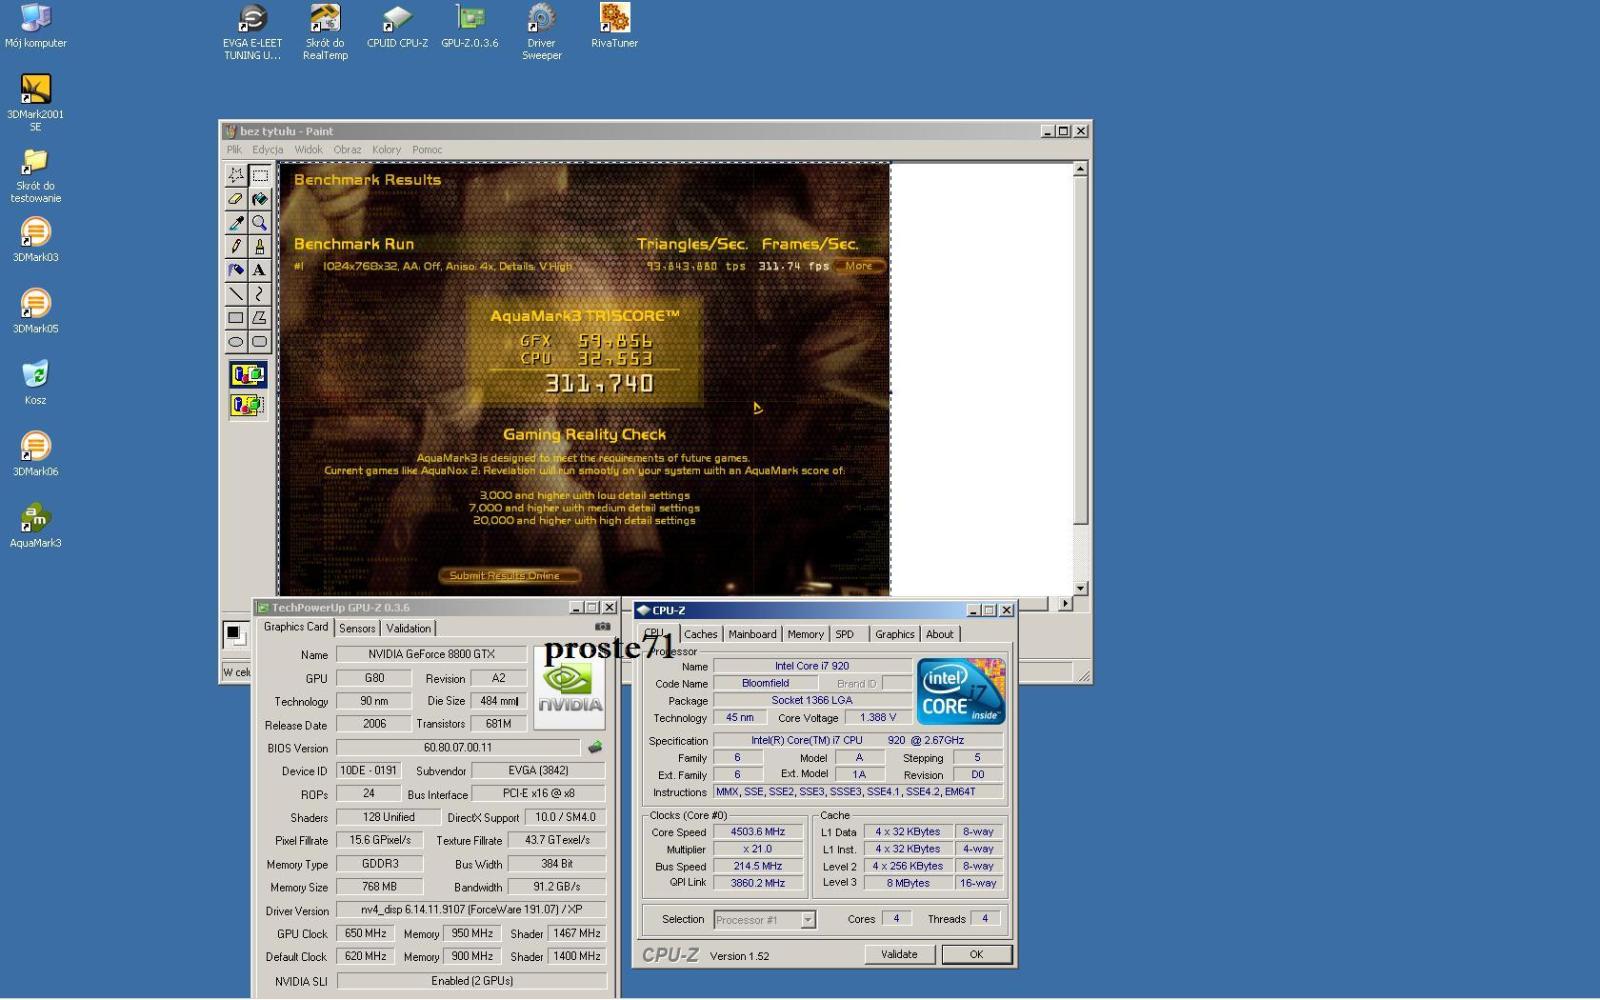This screenshot has width=1600, height=1000.
Task: Switch to the Caches tab in CPU-Z
Action: click(x=700, y=634)
